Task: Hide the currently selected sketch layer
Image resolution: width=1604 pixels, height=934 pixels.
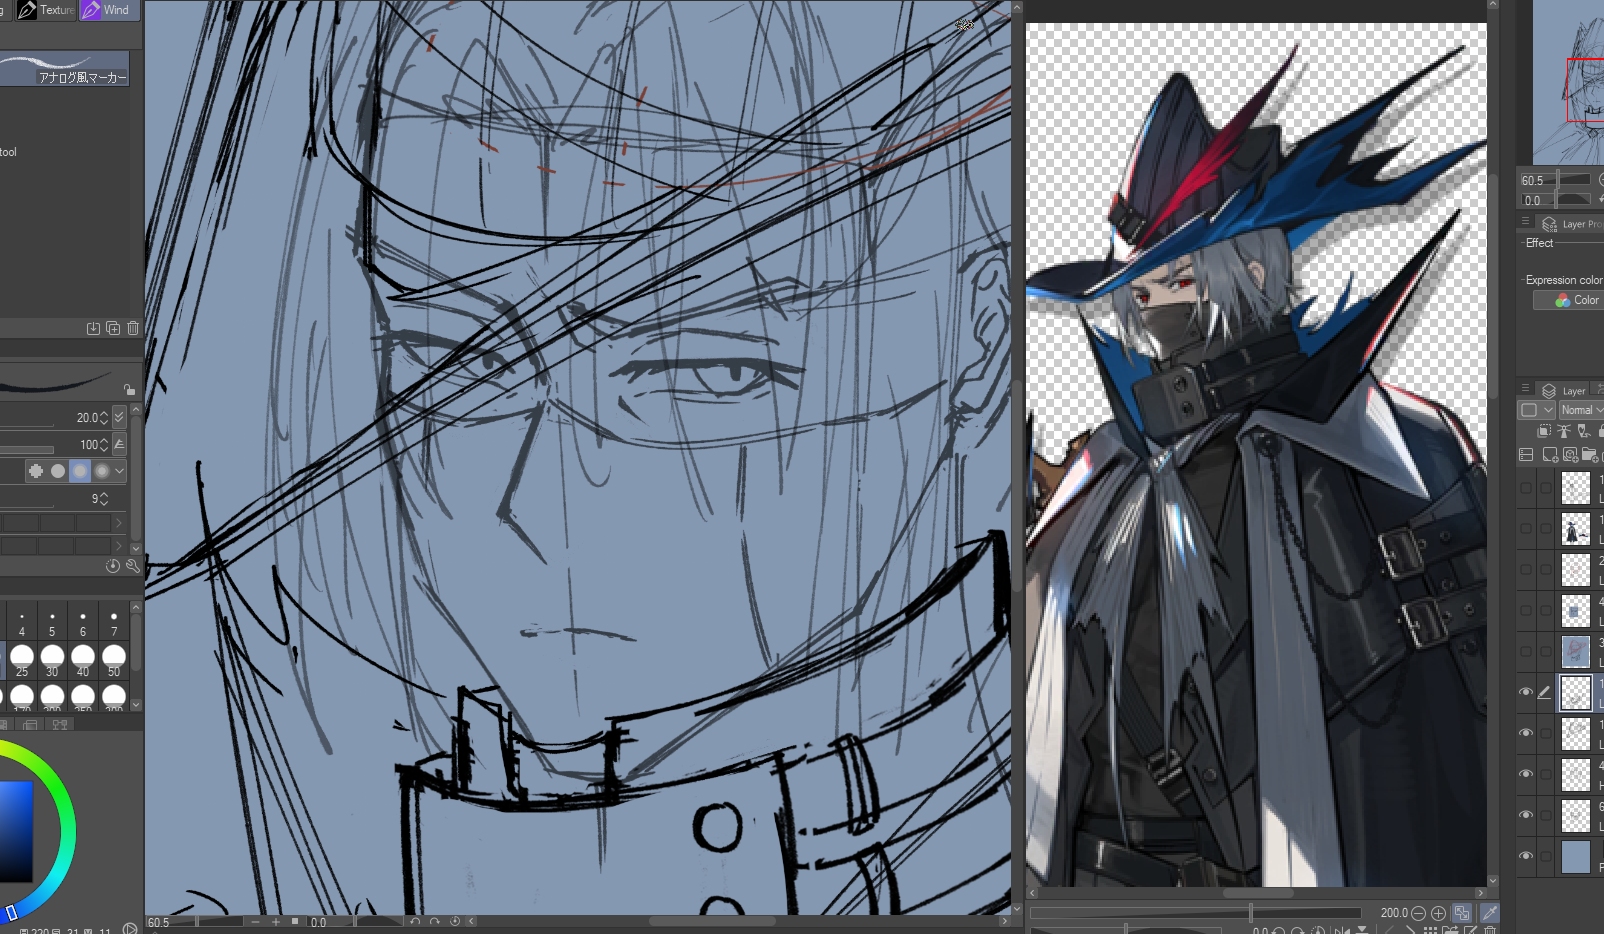Action: (x=1525, y=692)
